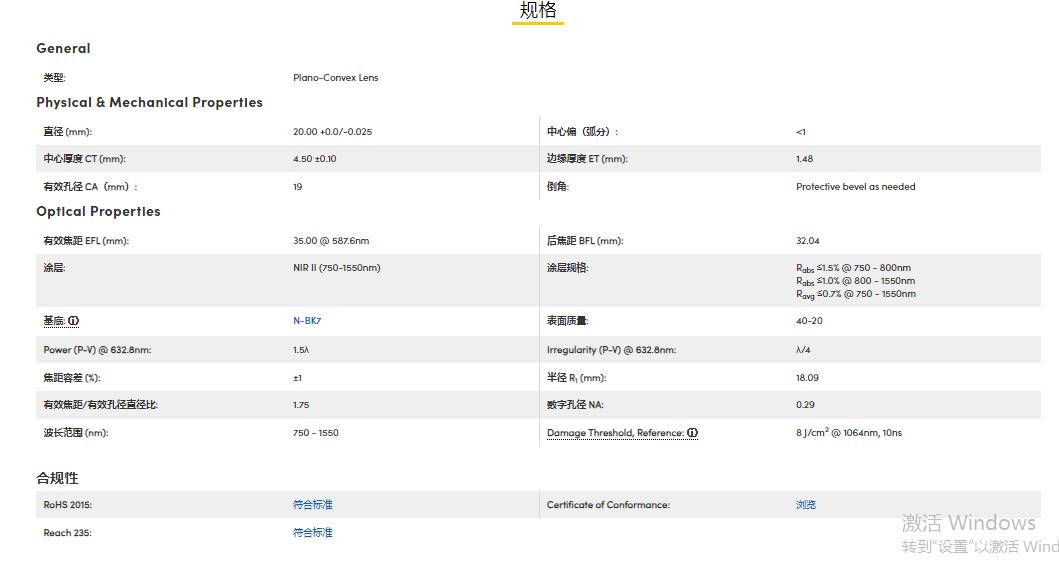Click the 有效孔径 CA (mm) label
The height and width of the screenshot is (561, 1059).
(90, 187)
